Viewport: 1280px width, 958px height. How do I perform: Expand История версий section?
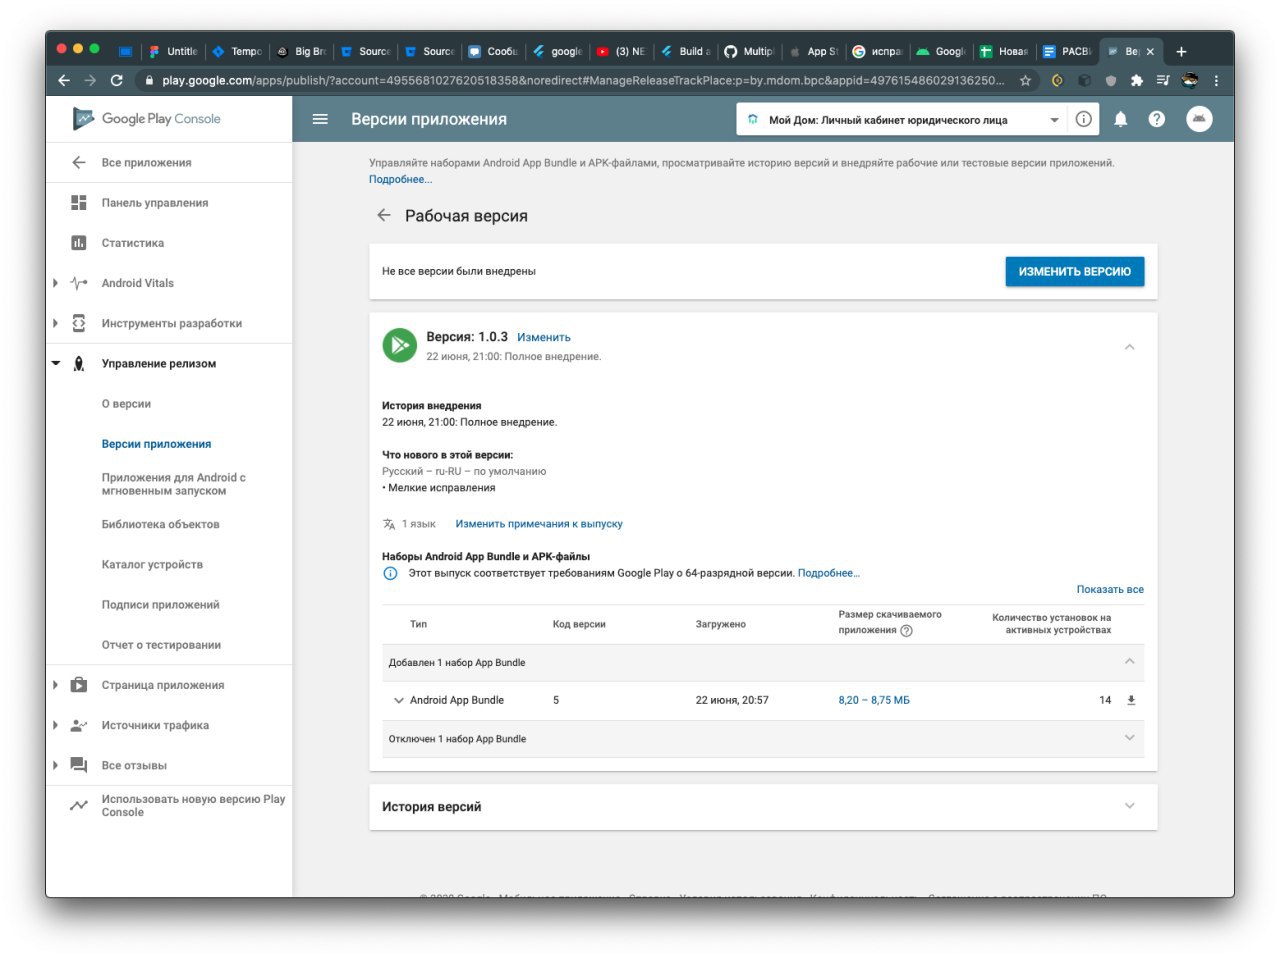coord(1129,806)
